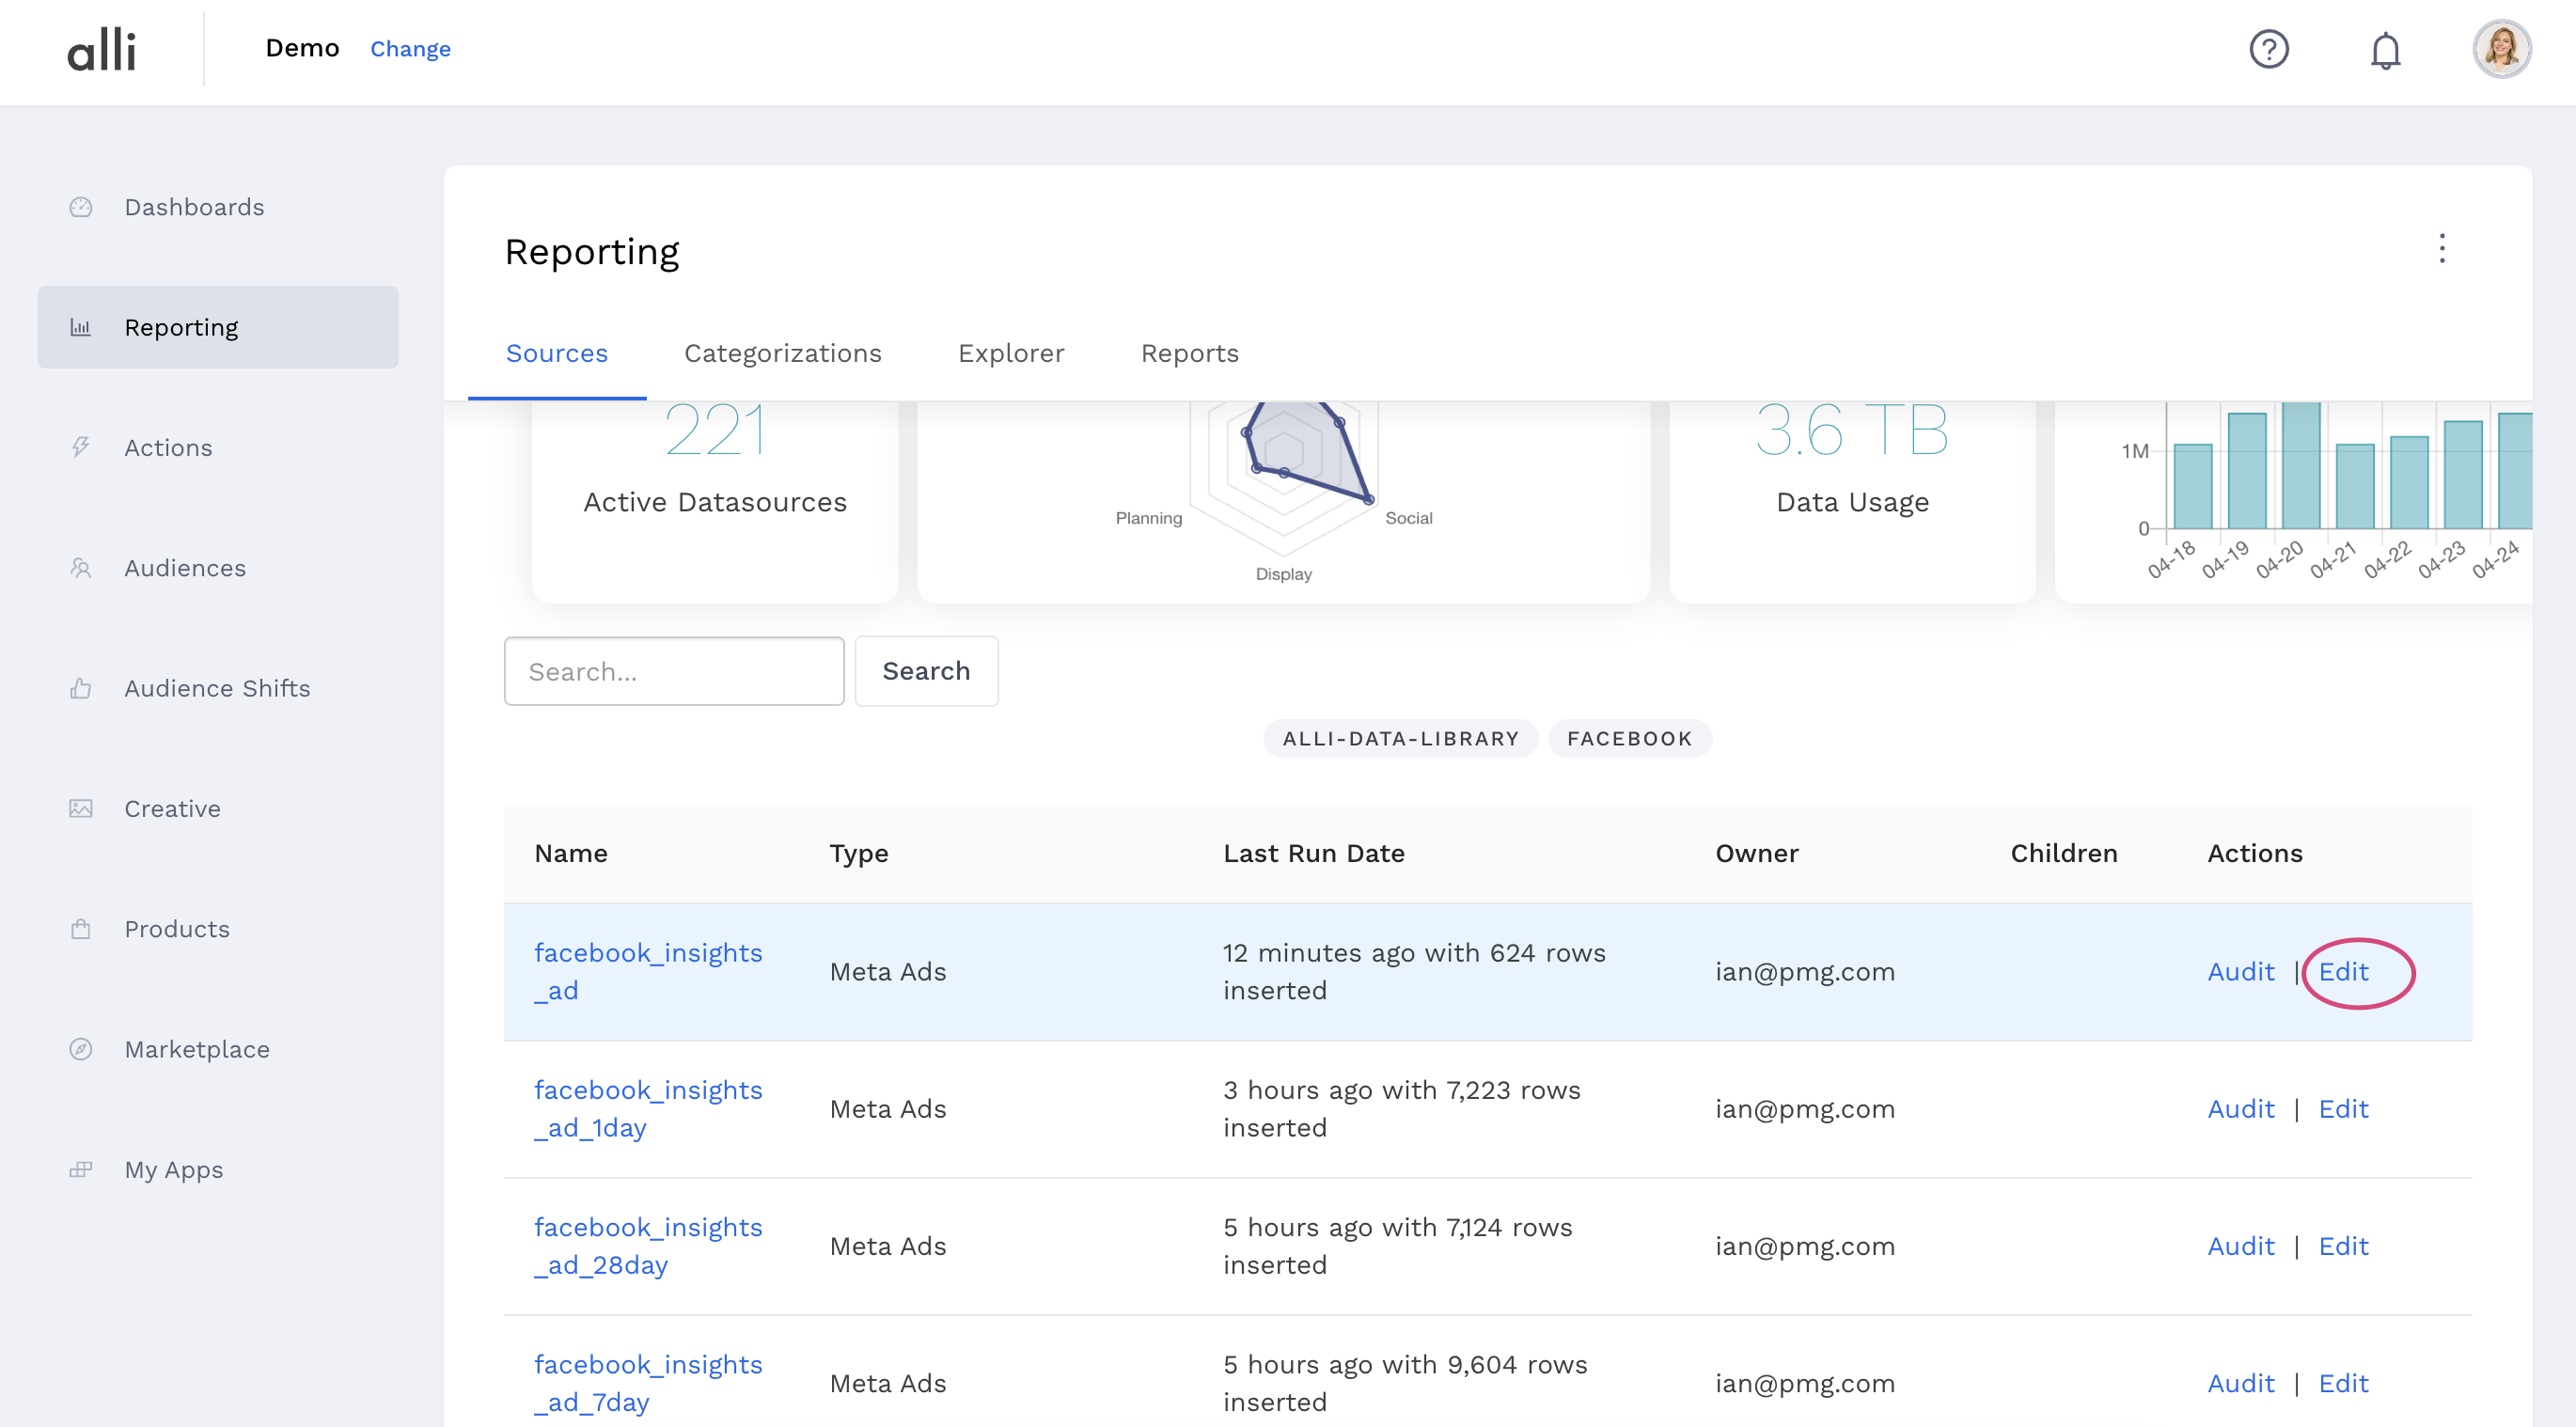Open the Reports tab

1189,353
